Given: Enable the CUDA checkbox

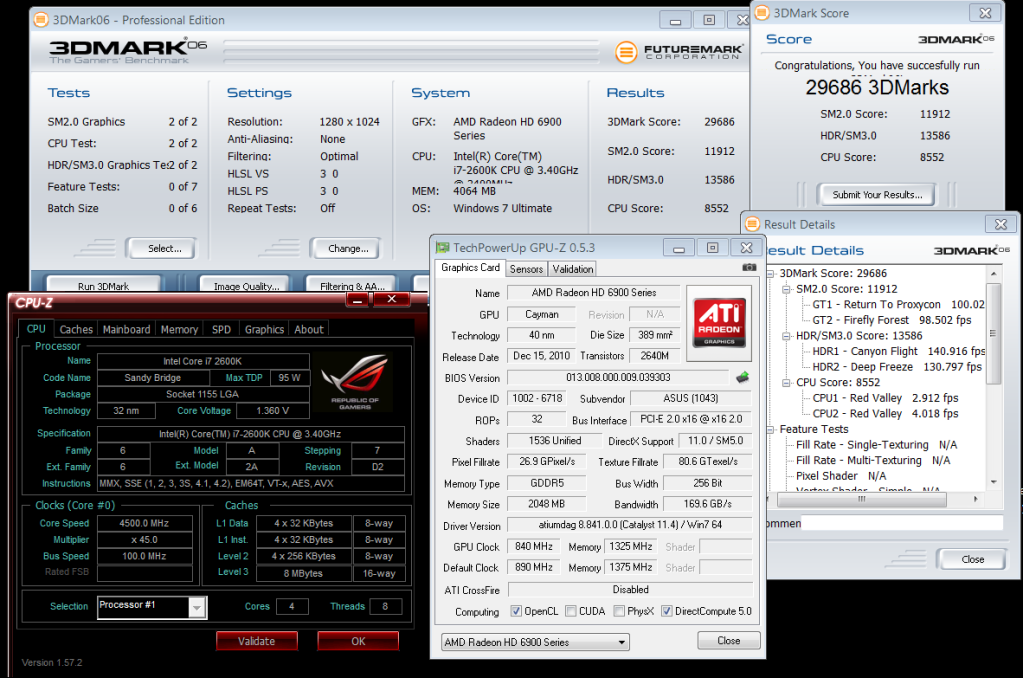Looking at the screenshot, I should point(570,611).
